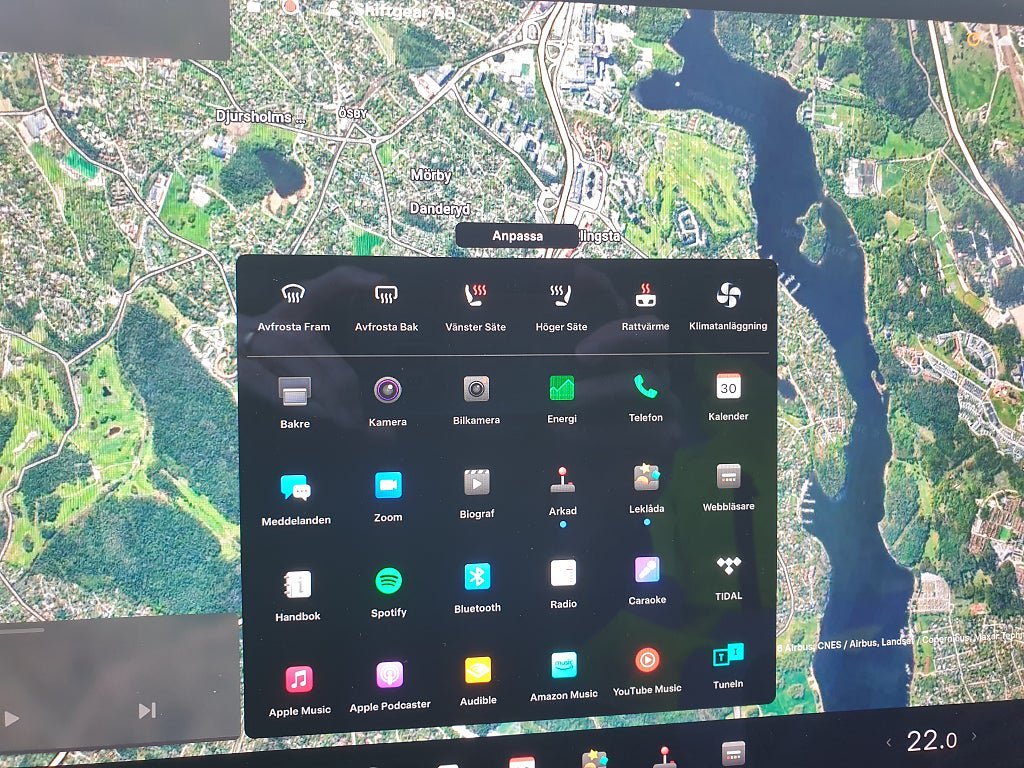Launch the YouTube Music app
Screen dimensions: 1024x768
pos(647,660)
